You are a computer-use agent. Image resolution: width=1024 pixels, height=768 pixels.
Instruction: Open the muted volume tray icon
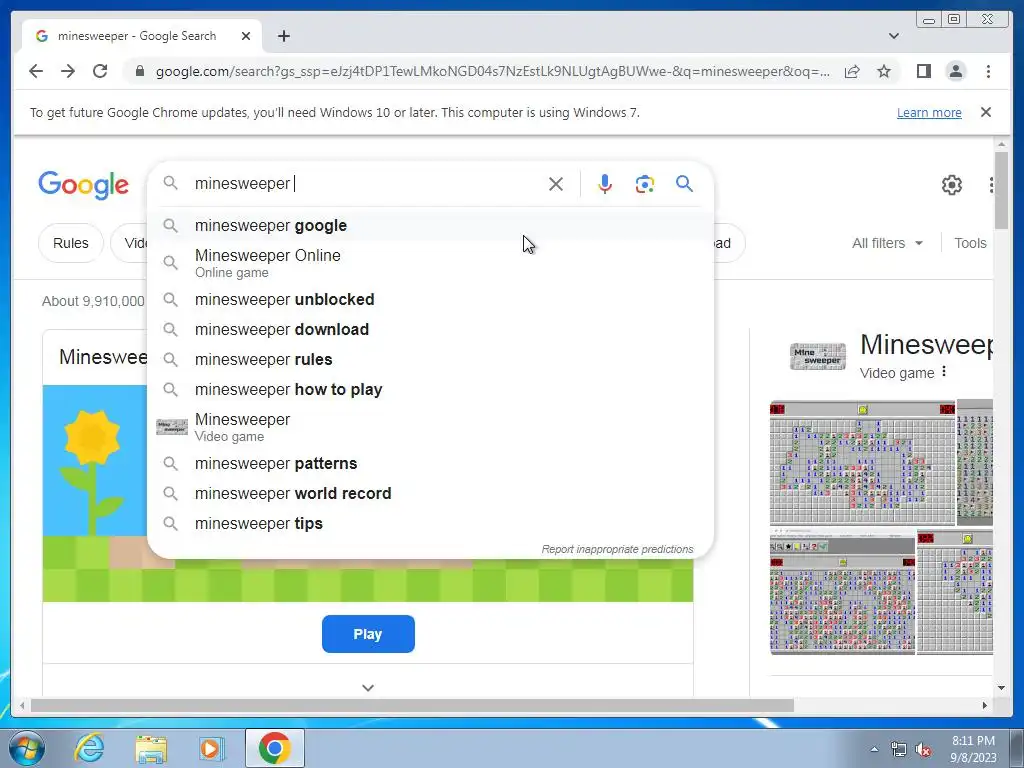[x=923, y=749]
